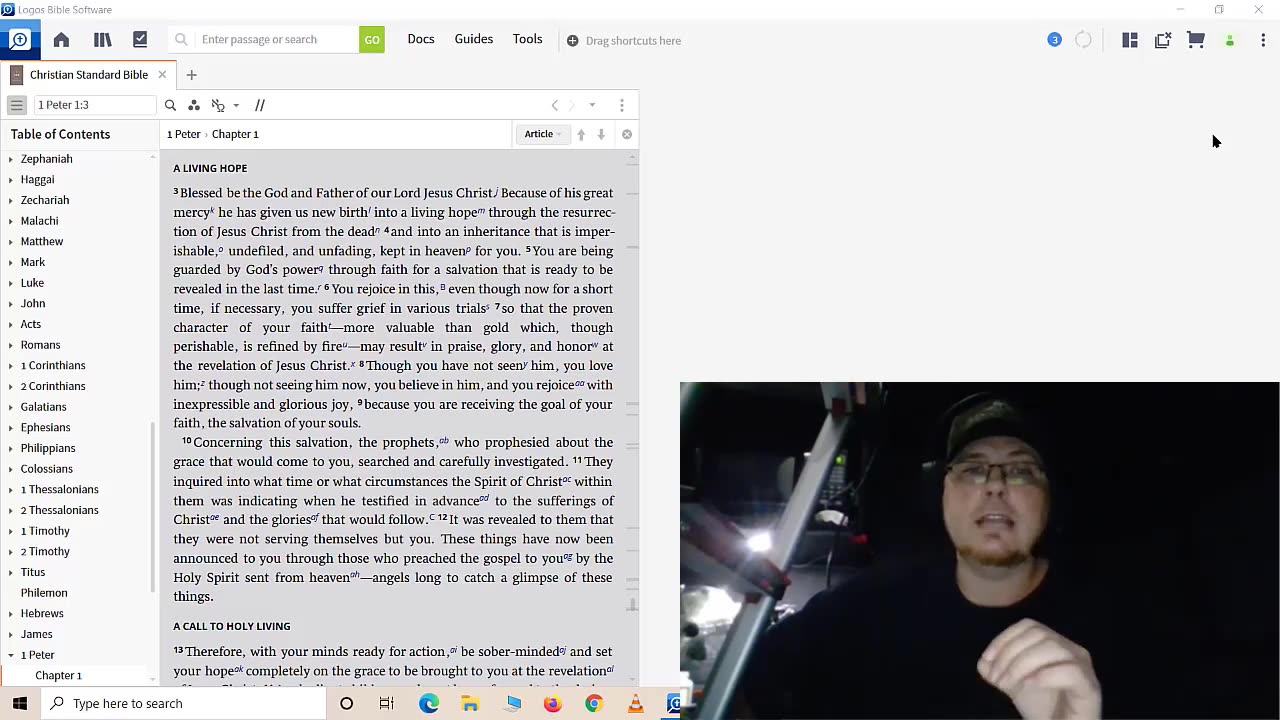Jump to previous article up arrow
This screenshot has height=720, width=1280.
coord(581,134)
